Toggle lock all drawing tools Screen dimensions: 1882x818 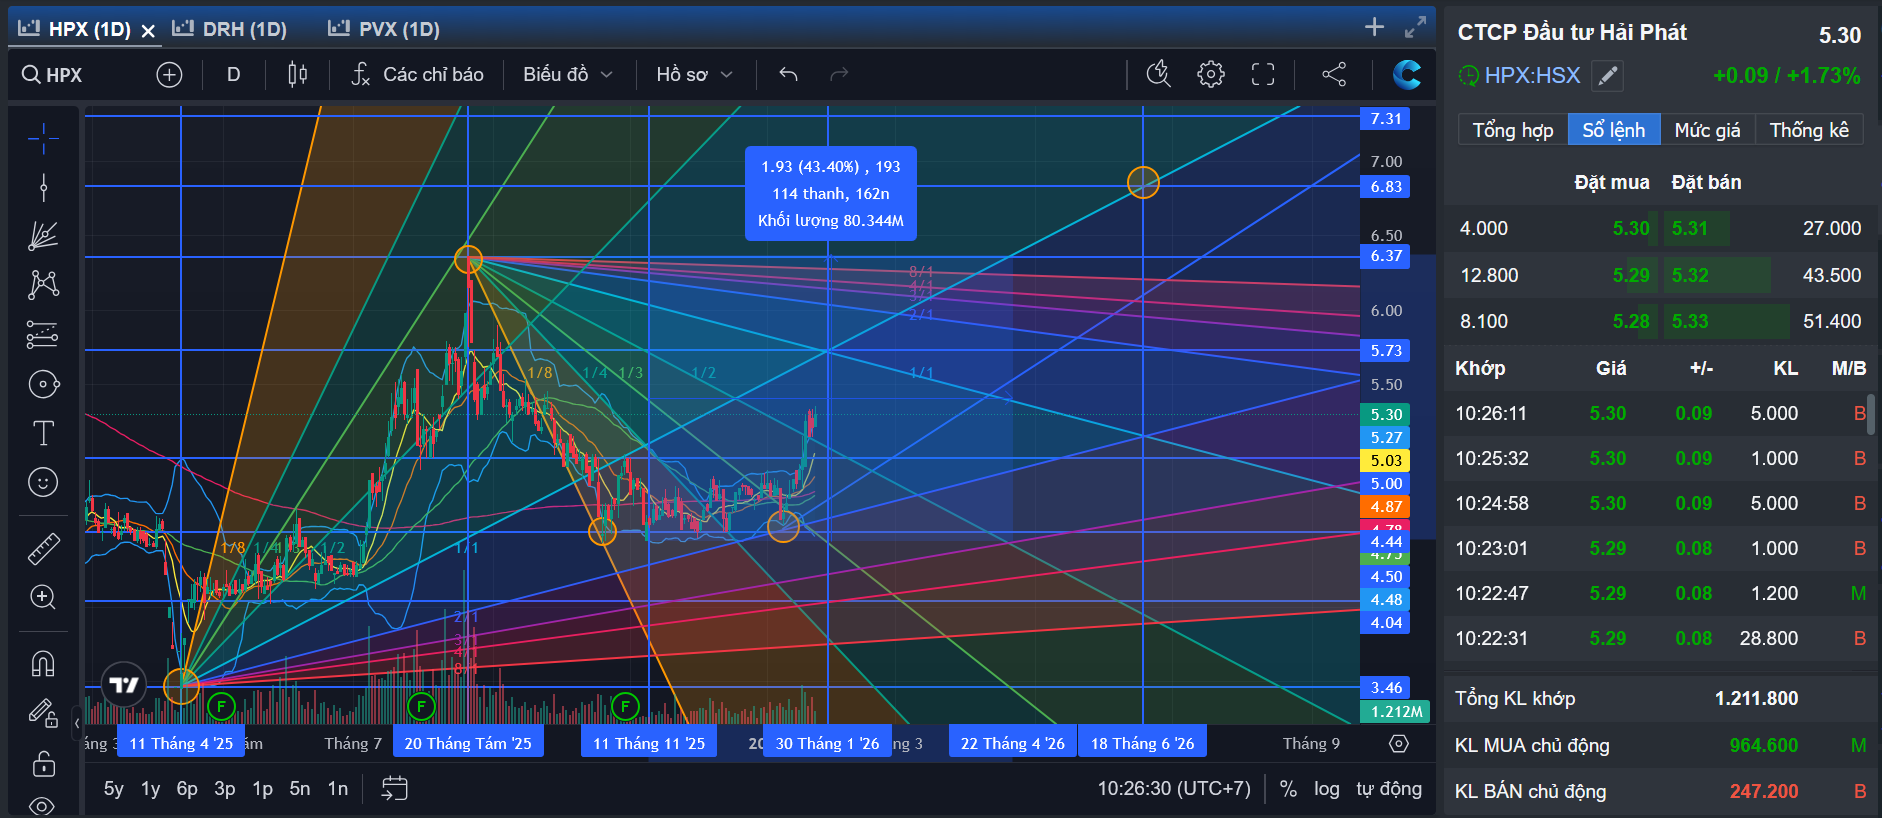pos(43,763)
